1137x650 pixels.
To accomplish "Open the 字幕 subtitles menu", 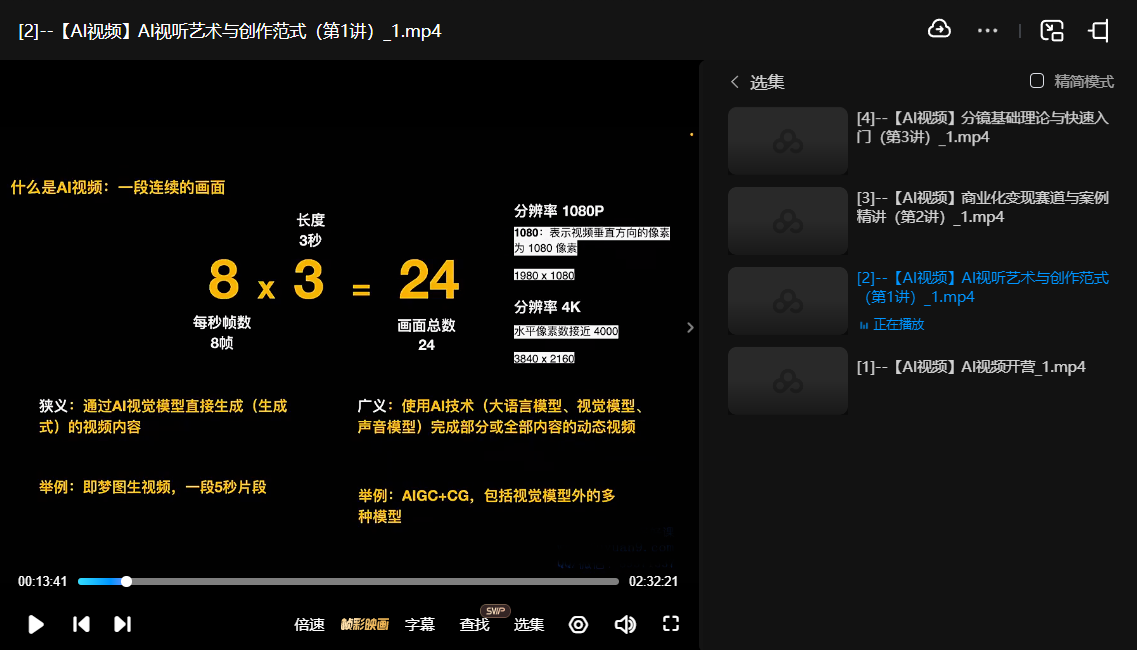I will pos(420,625).
